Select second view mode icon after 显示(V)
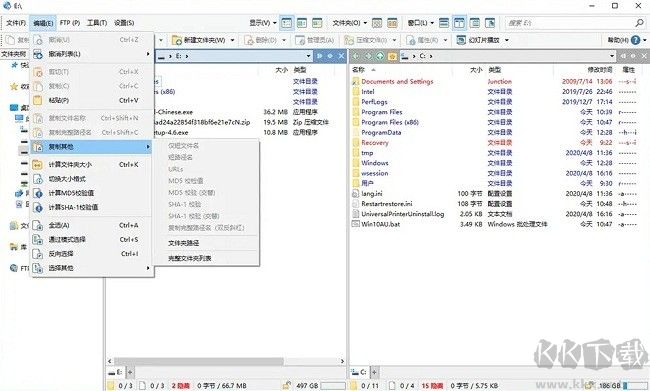 (x=302, y=23)
